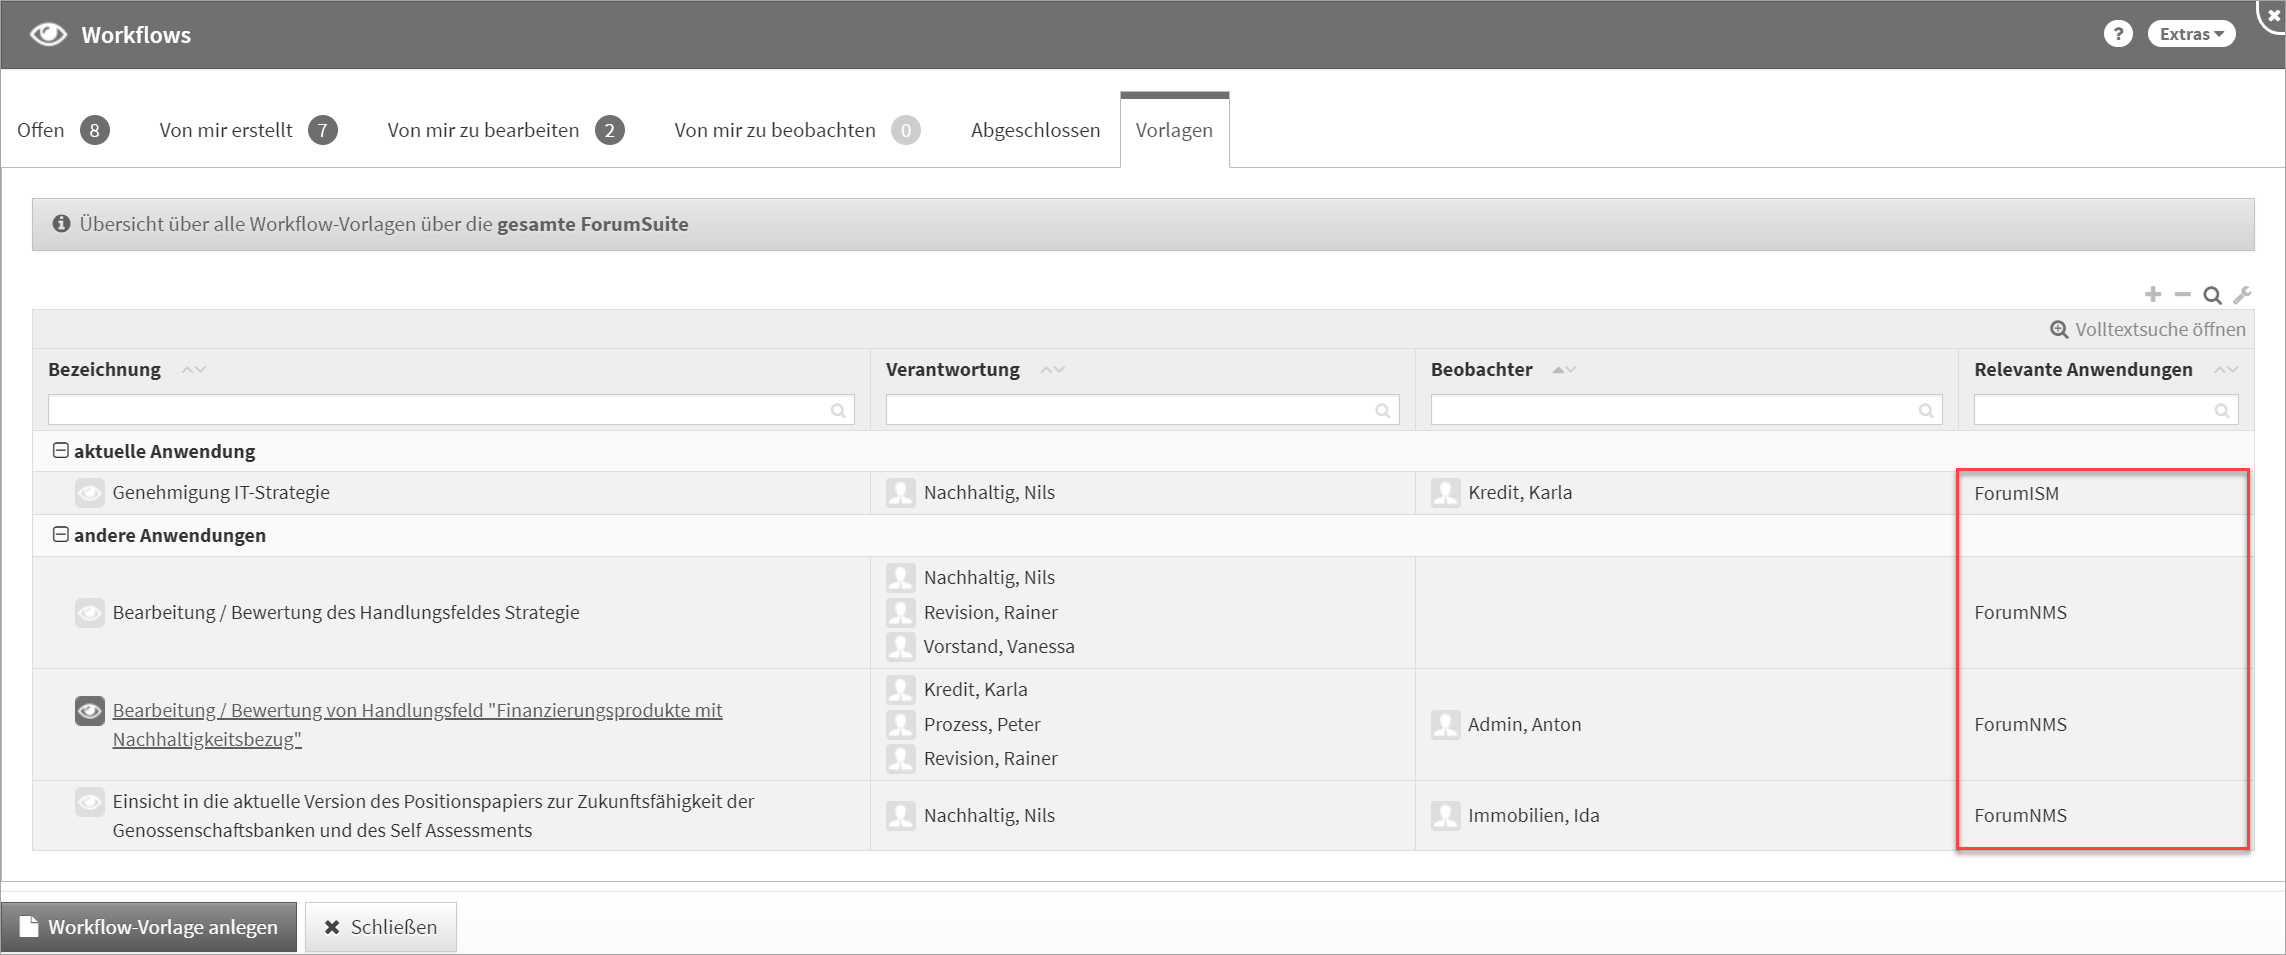Click the minus icon to collapse all groups

(x=2182, y=294)
